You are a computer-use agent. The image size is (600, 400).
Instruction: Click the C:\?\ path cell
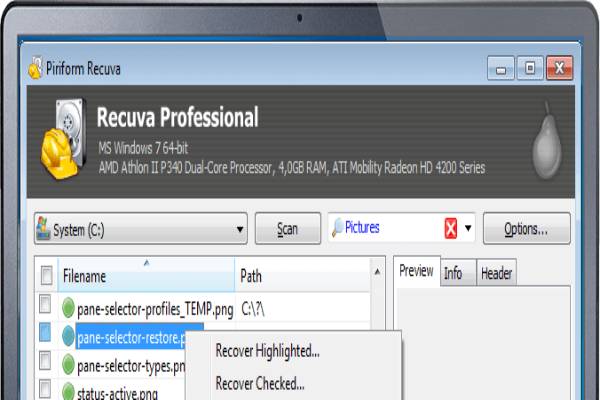pos(253,309)
